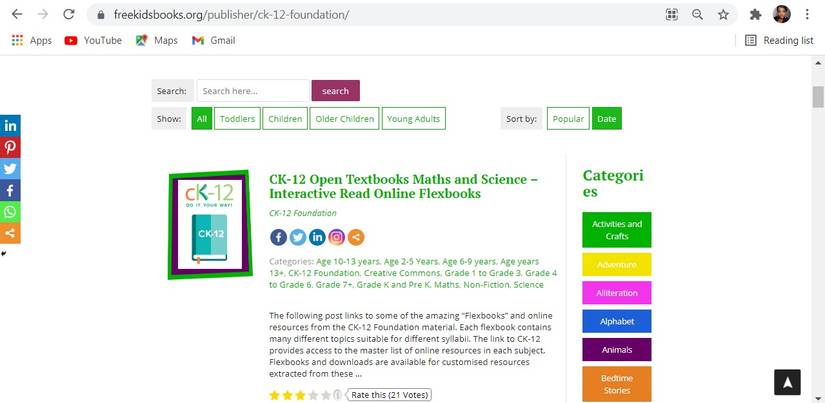Open QR code icon in address bar
The image size is (825, 403).
coord(671,15)
